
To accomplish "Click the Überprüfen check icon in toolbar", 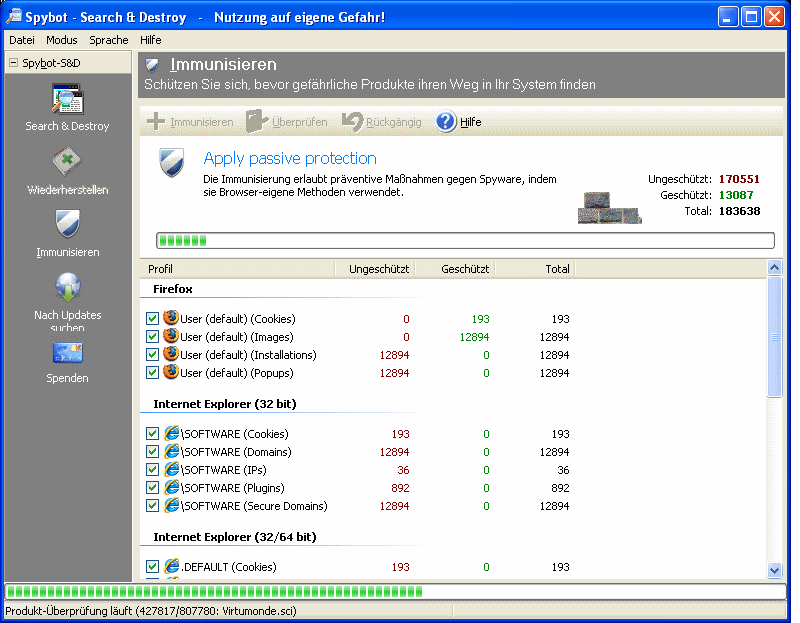I will point(257,122).
